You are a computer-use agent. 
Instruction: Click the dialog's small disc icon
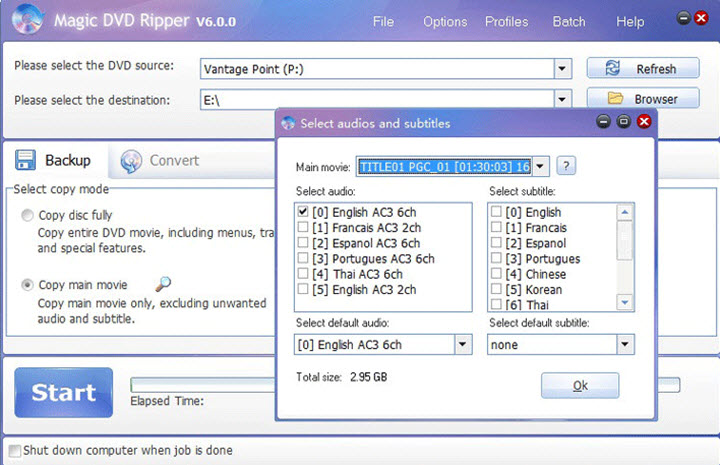[288, 123]
